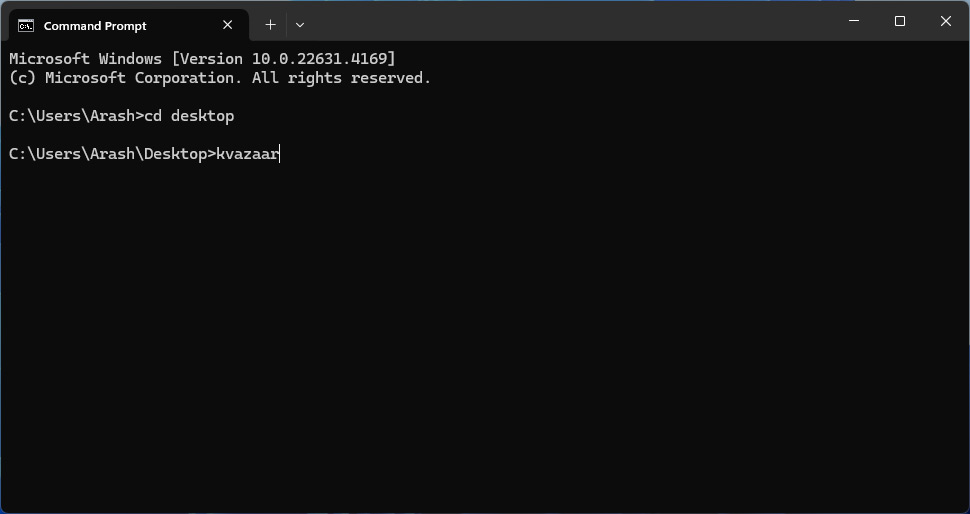Viewport: 970px width, 514px height.
Task: Click the typed kvazaar command text
Action: click(247, 154)
